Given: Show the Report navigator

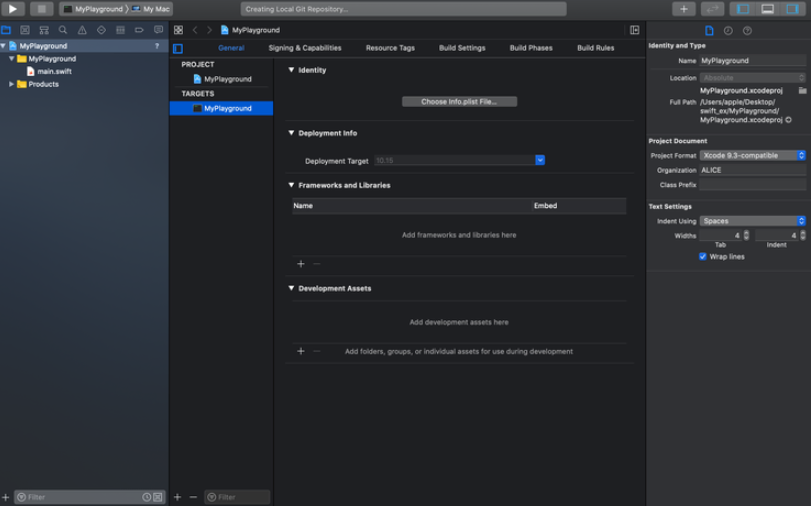Looking at the screenshot, I should click(x=158, y=30).
